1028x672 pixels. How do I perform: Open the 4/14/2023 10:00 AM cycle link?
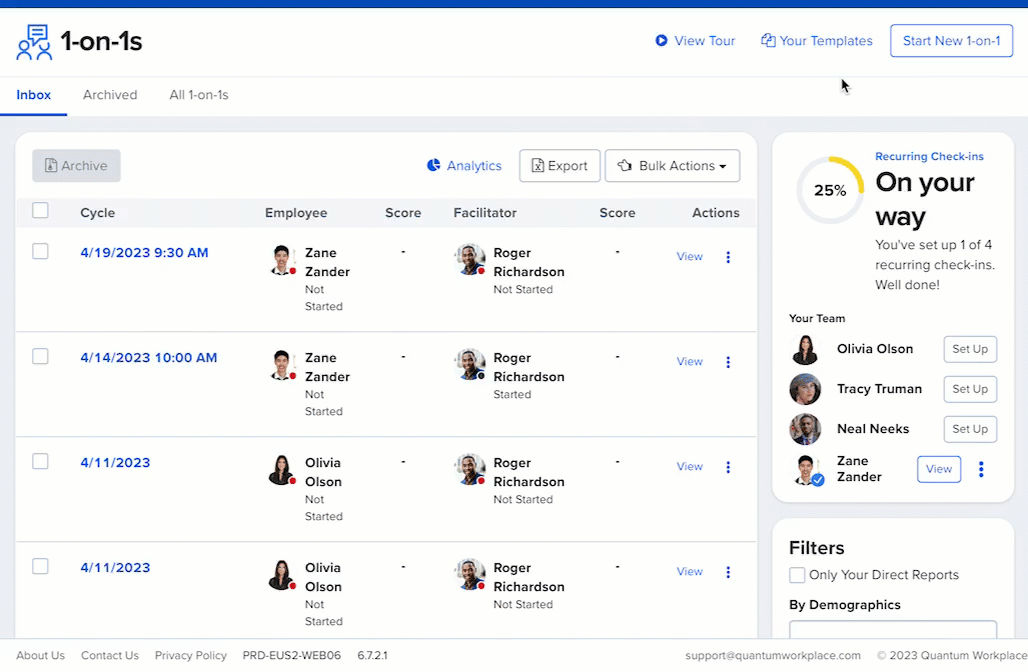click(149, 358)
